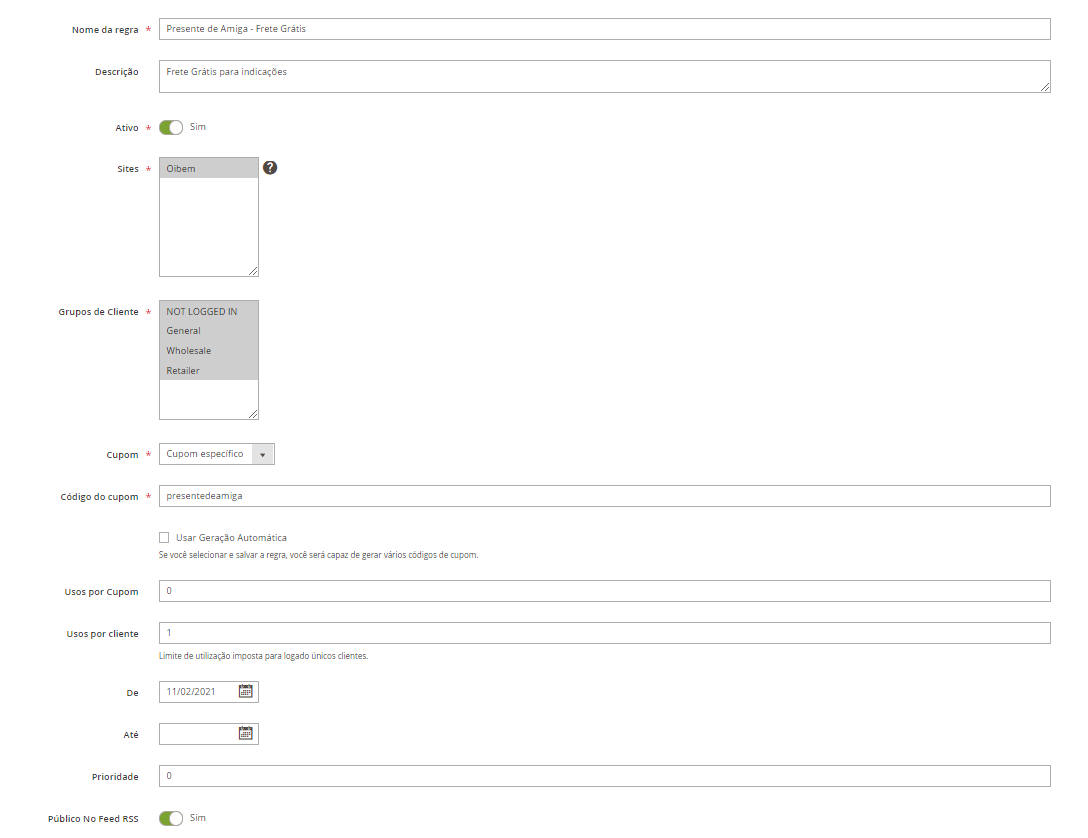Click the Sites help question-mark icon
This screenshot has width=1088, height=838.
tap(270, 167)
